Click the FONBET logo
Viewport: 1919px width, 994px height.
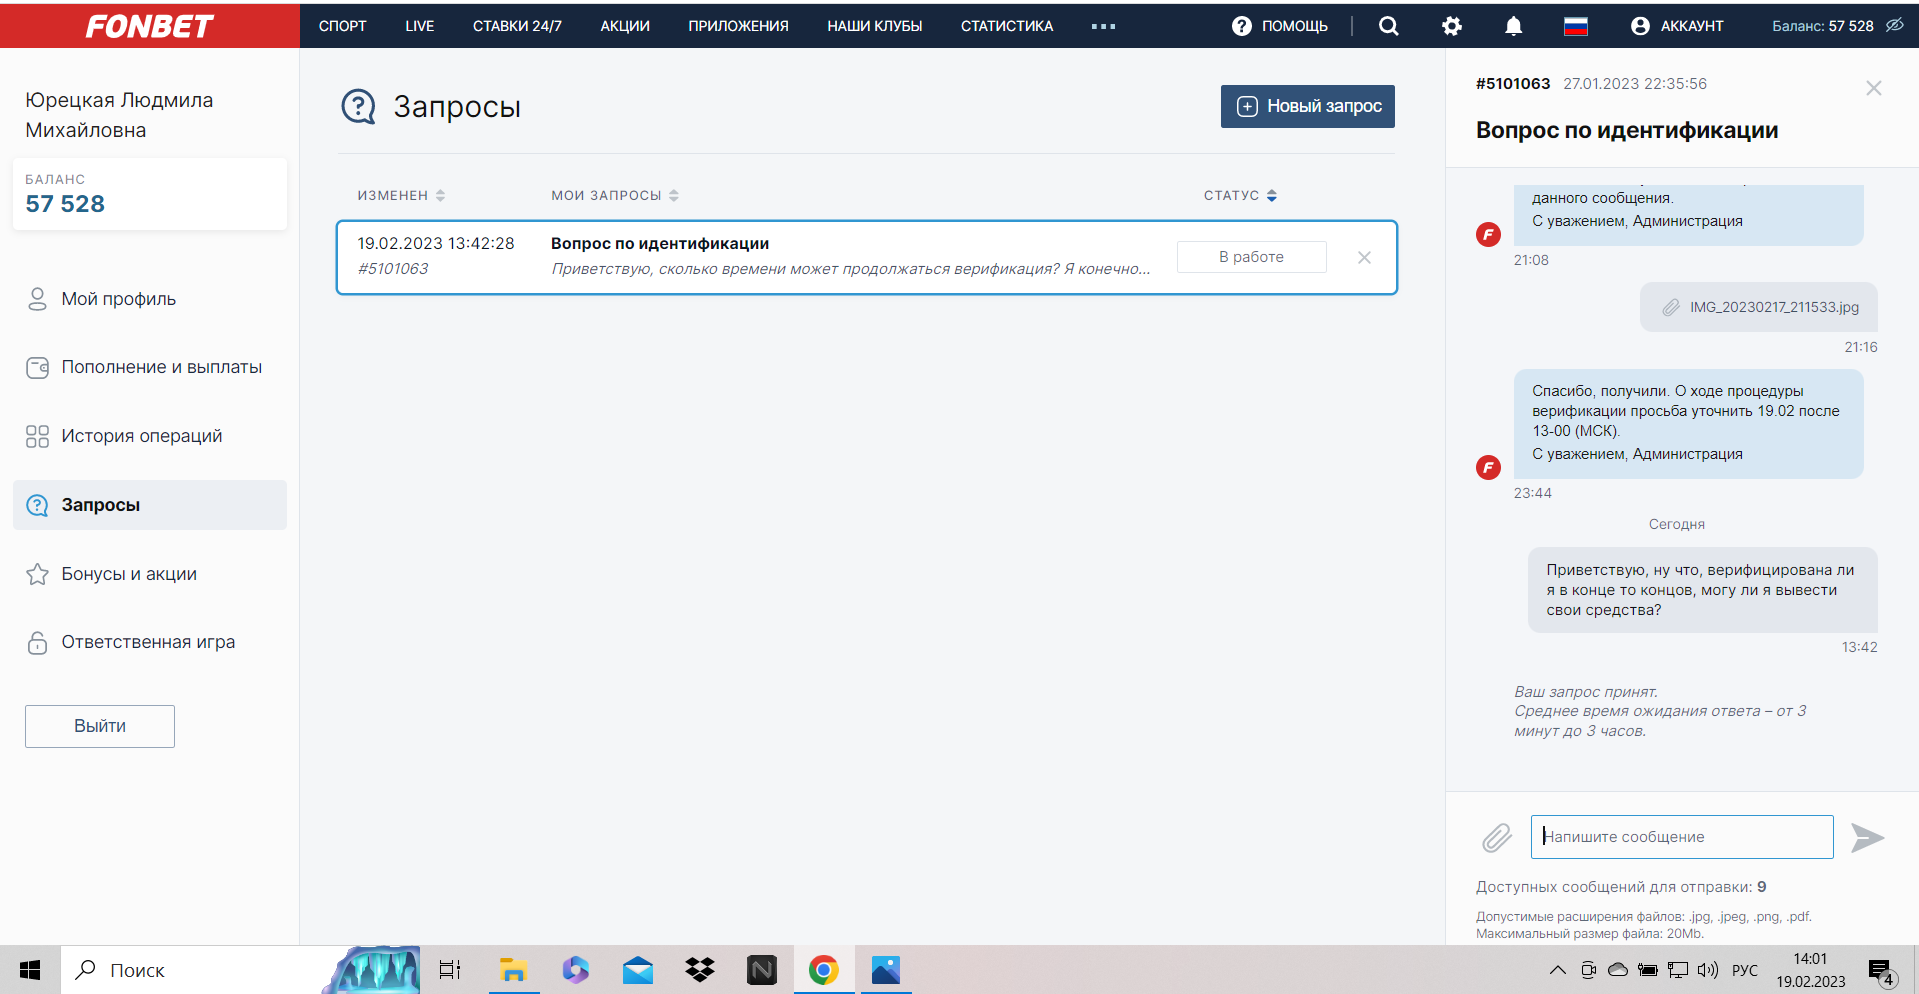[x=149, y=25]
